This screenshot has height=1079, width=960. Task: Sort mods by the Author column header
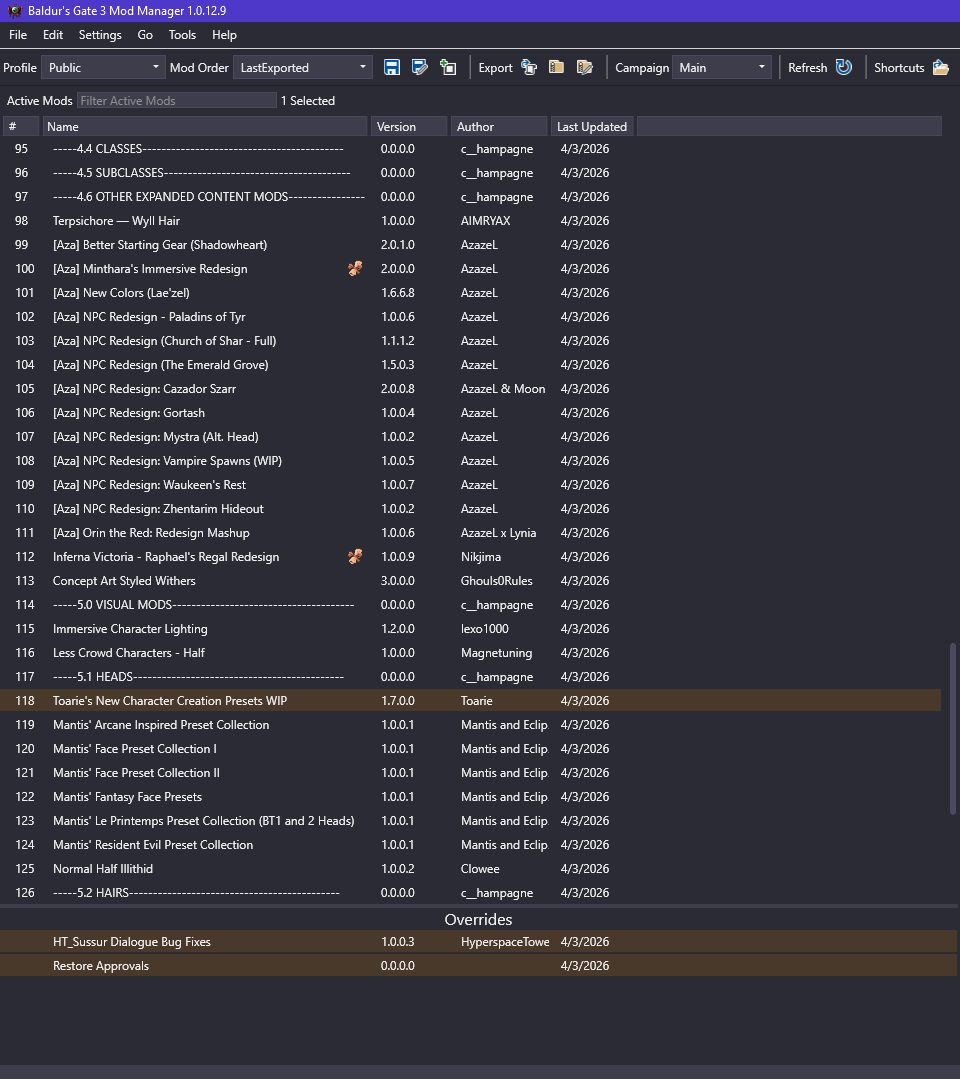[499, 127]
